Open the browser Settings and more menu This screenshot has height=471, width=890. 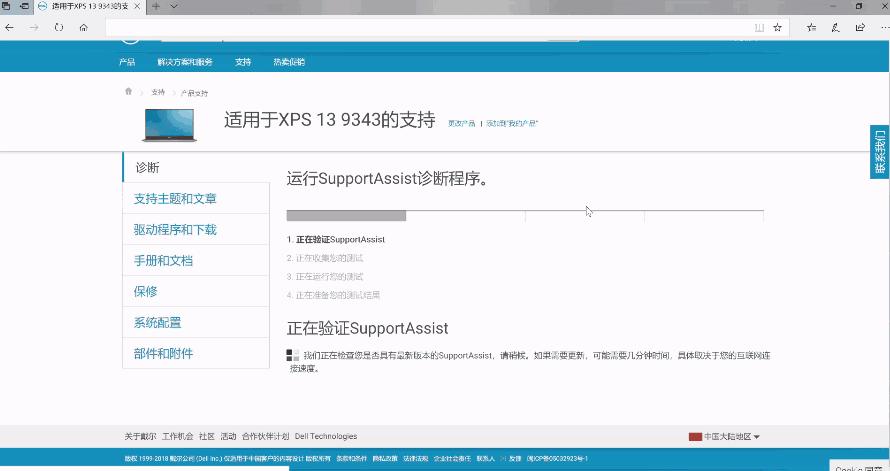884,27
